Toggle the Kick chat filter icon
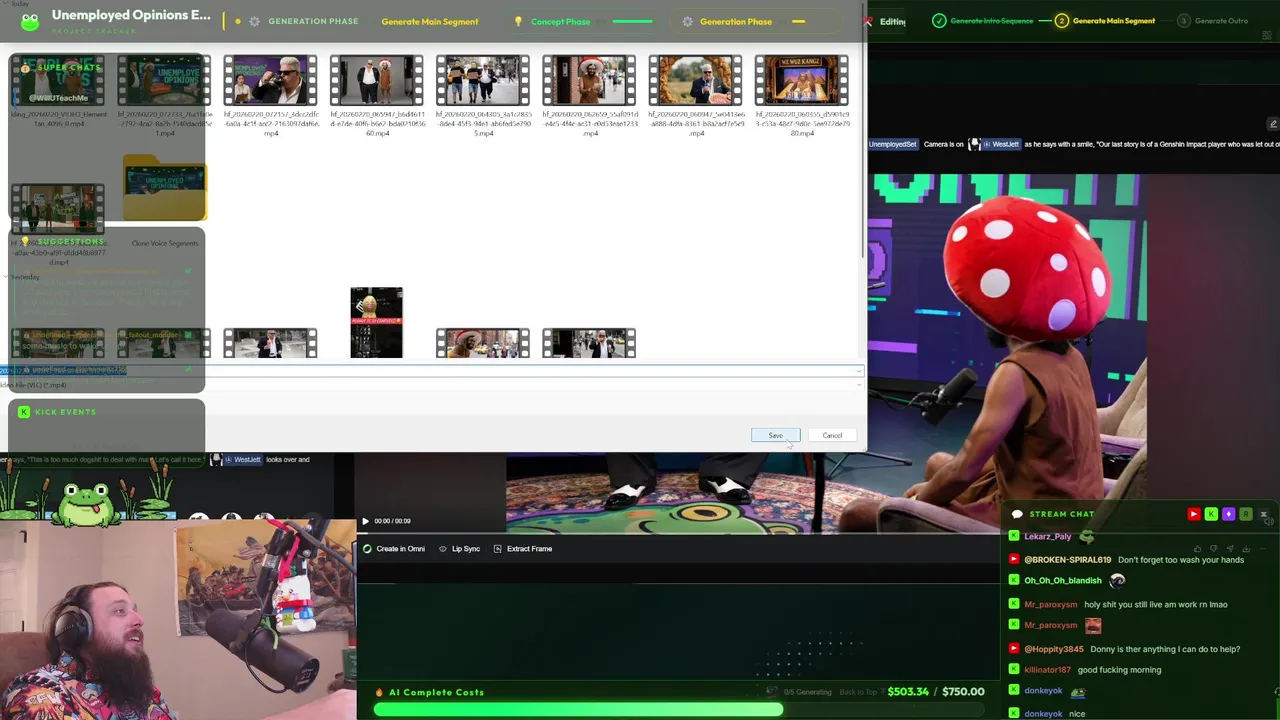1280x720 pixels. click(1211, 514)
